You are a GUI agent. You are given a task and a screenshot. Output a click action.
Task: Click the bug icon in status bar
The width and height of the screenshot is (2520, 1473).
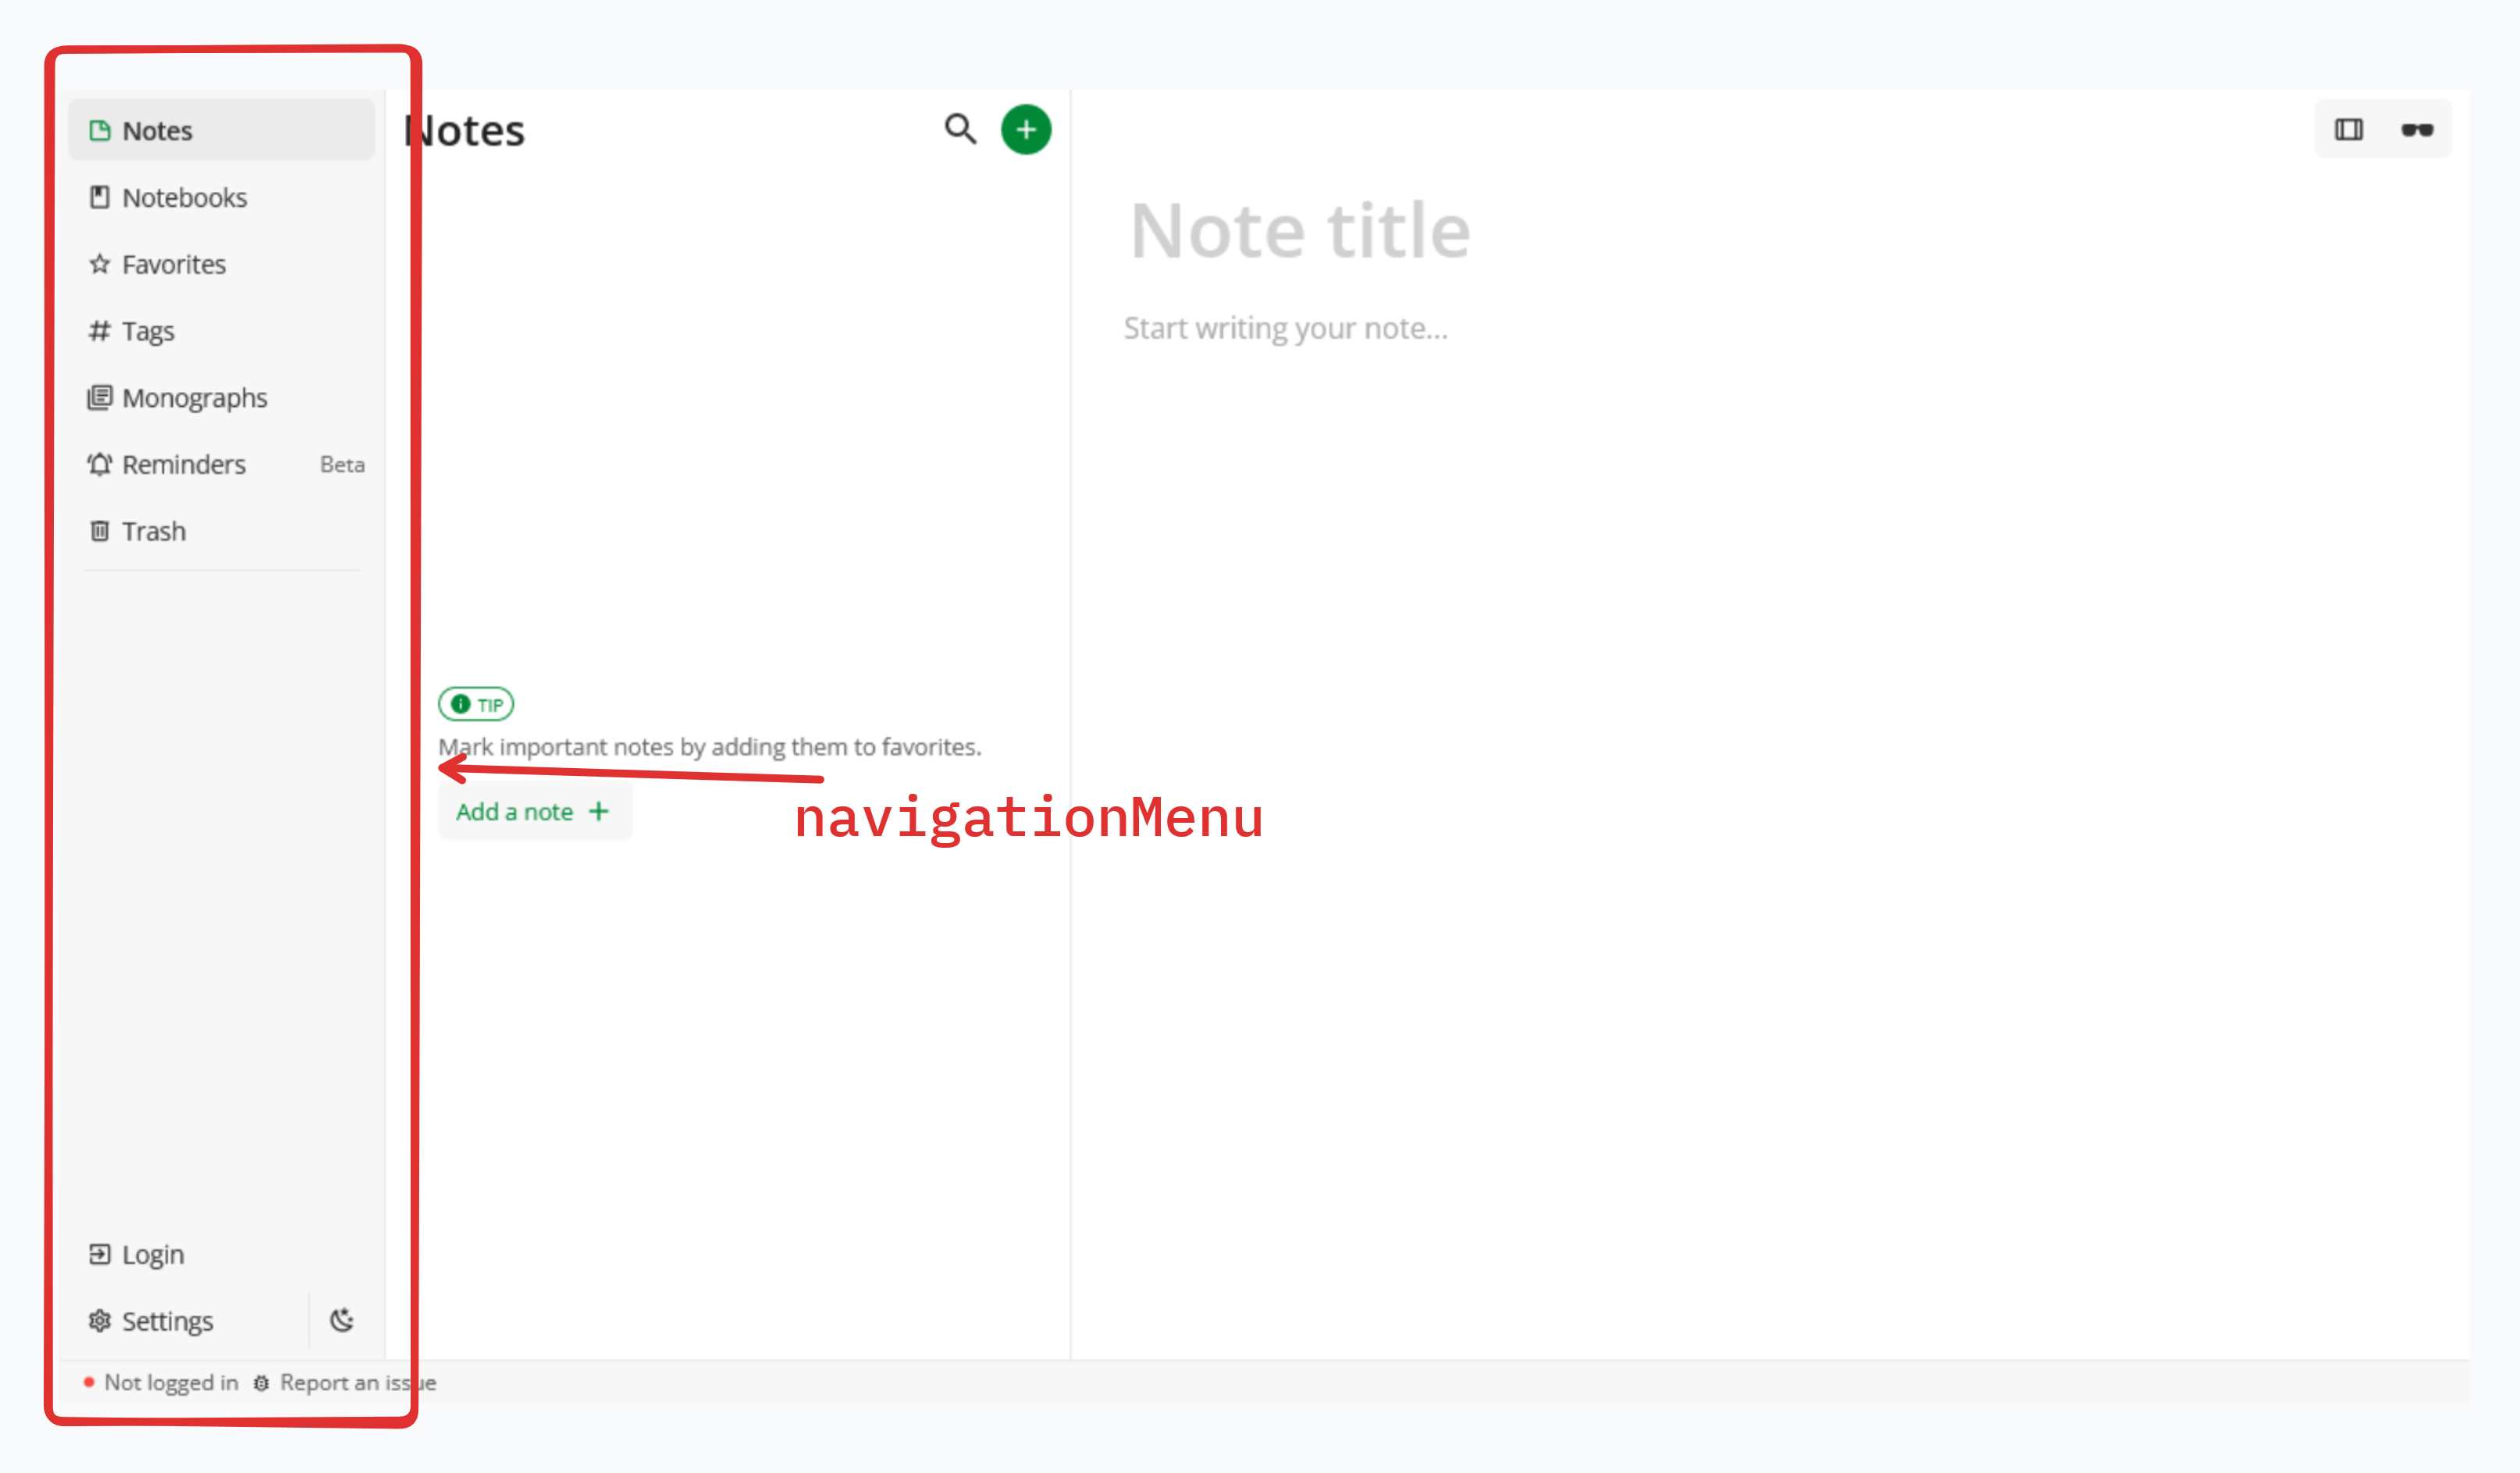point(261,1383)
